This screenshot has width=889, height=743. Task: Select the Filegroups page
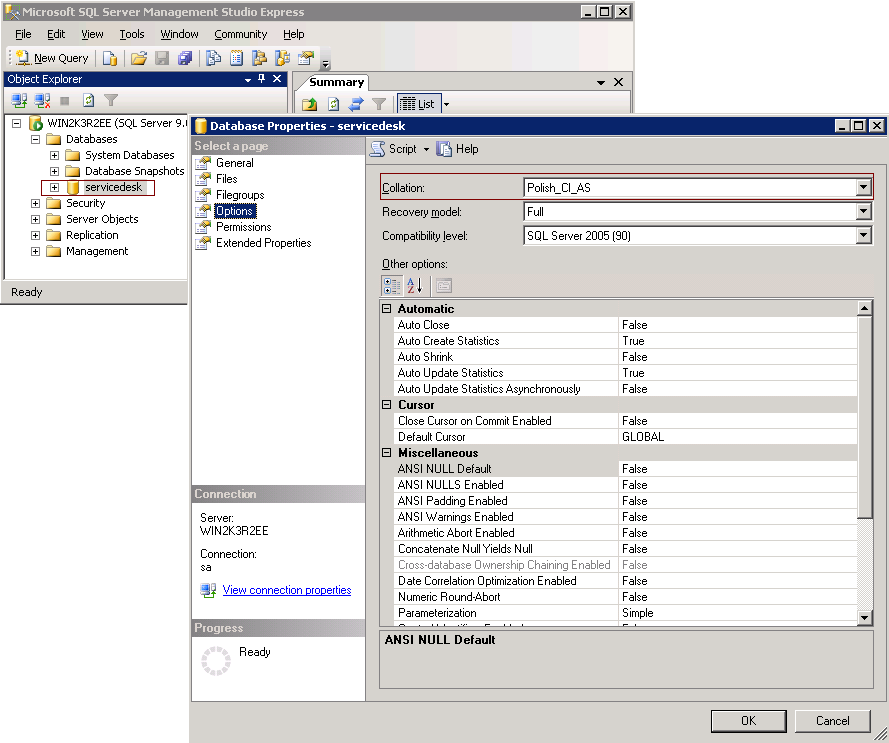[240, 195]
